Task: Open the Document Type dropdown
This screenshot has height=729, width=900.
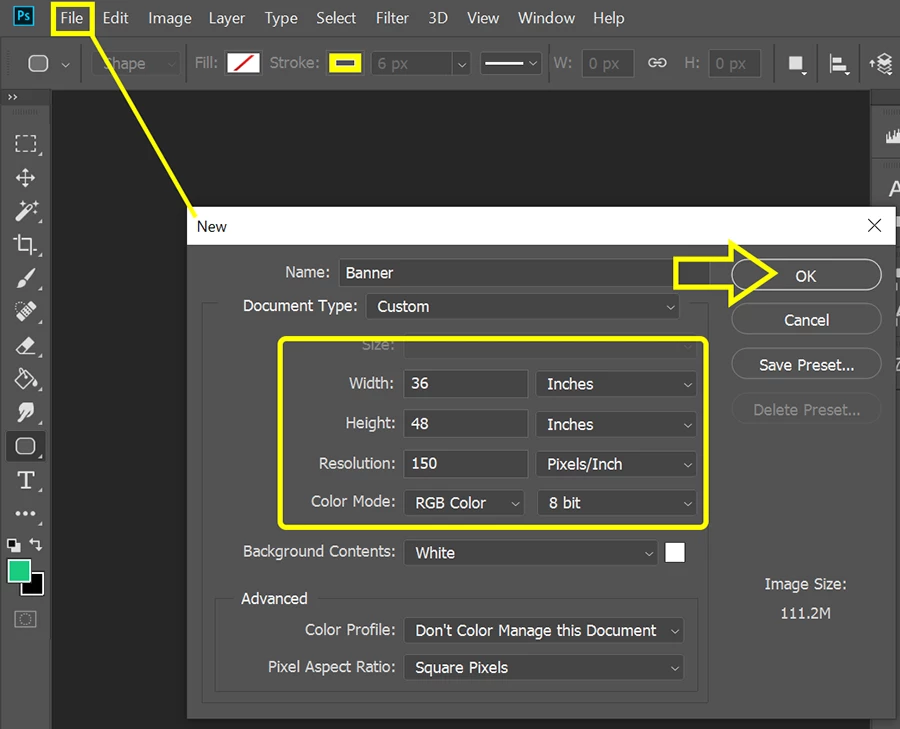Action: click(x=522, y=307)
